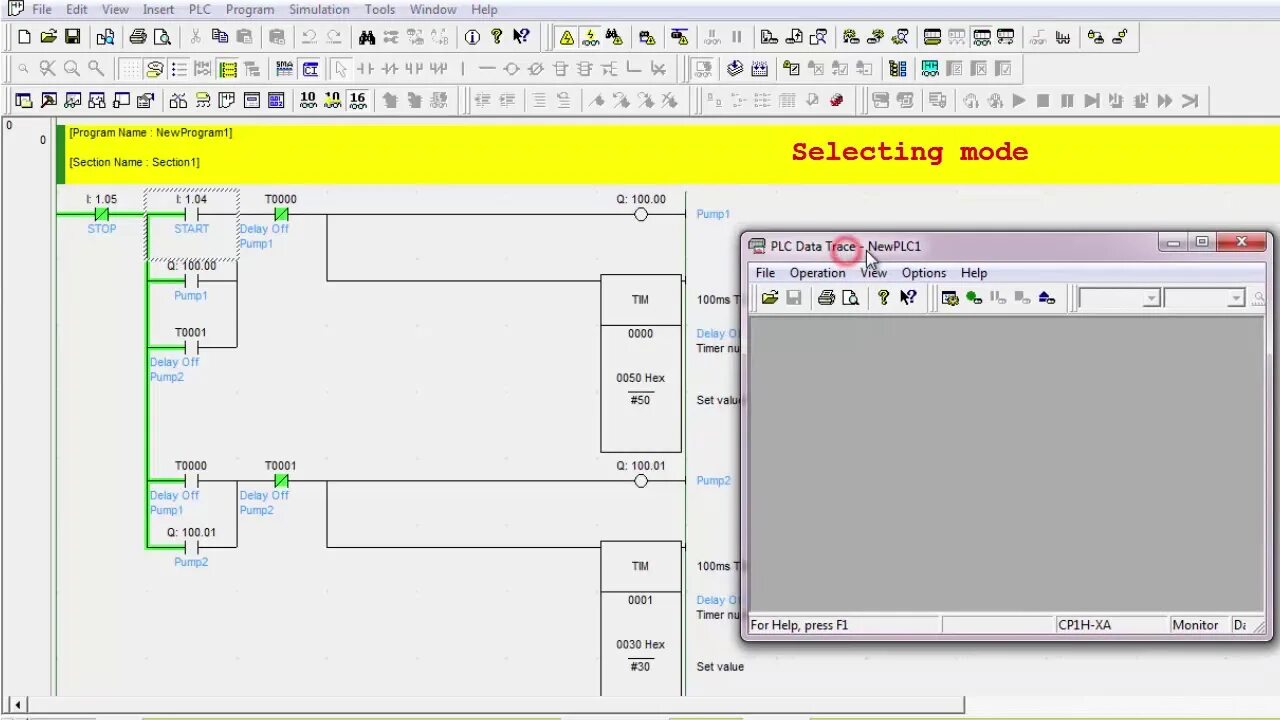The image size is (1280, 720).
Task: Select the START contact I: 1.04
Action: pyautogui.click(x=191, y=214)
